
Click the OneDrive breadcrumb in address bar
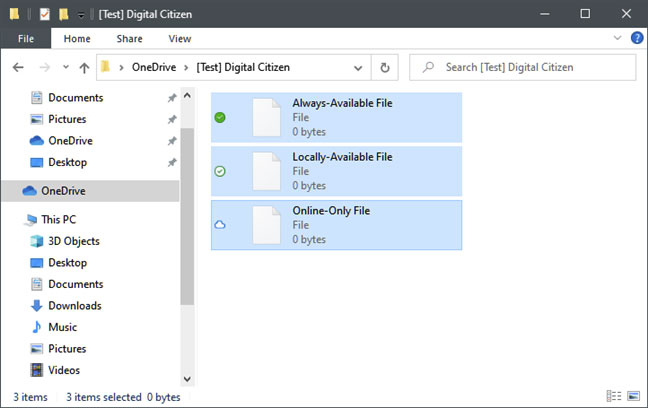click(x=154, y=67)
